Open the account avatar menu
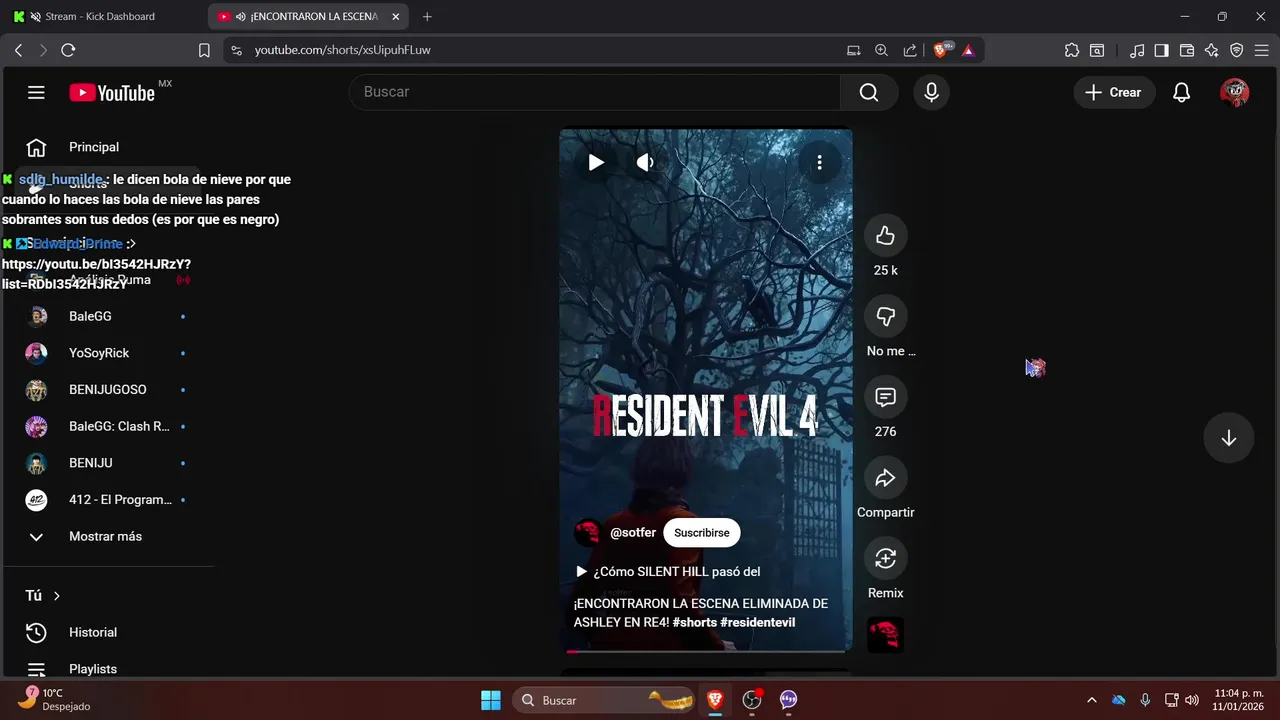The image size is (1280, 720). point(1234,92)
